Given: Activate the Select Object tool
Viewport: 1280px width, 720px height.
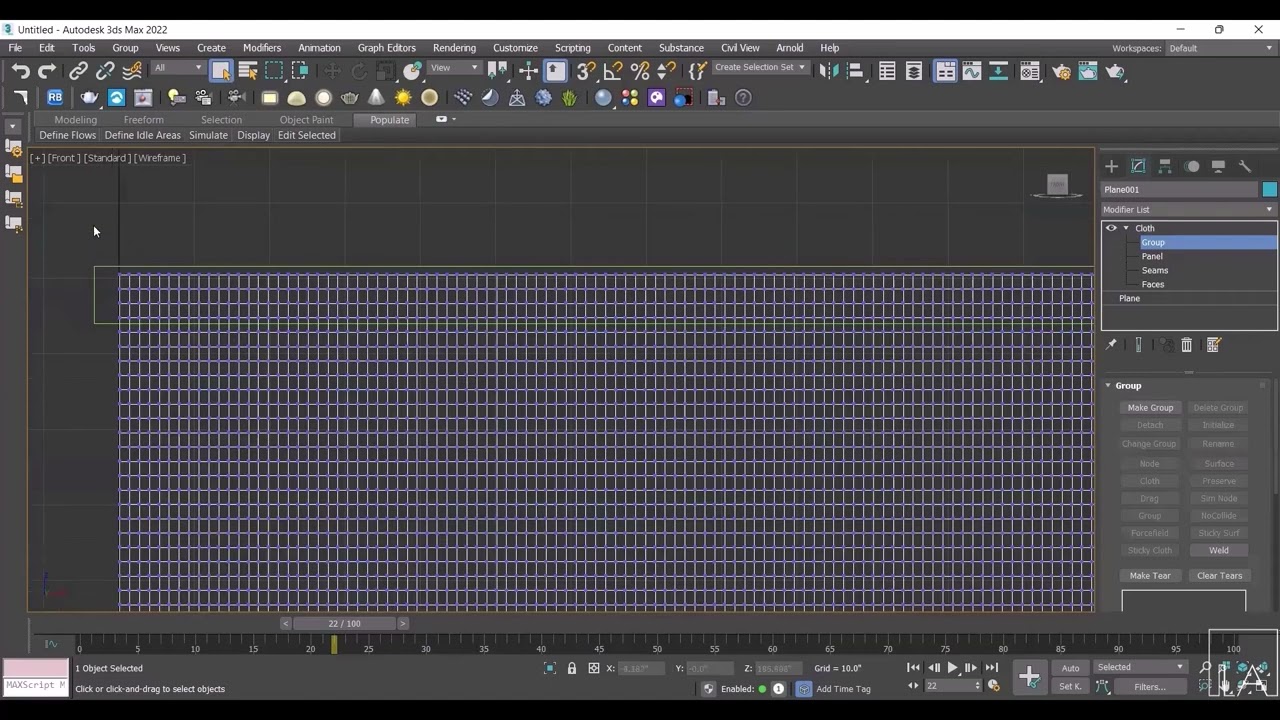Looking at the screenshot, I should click(221, 71).
